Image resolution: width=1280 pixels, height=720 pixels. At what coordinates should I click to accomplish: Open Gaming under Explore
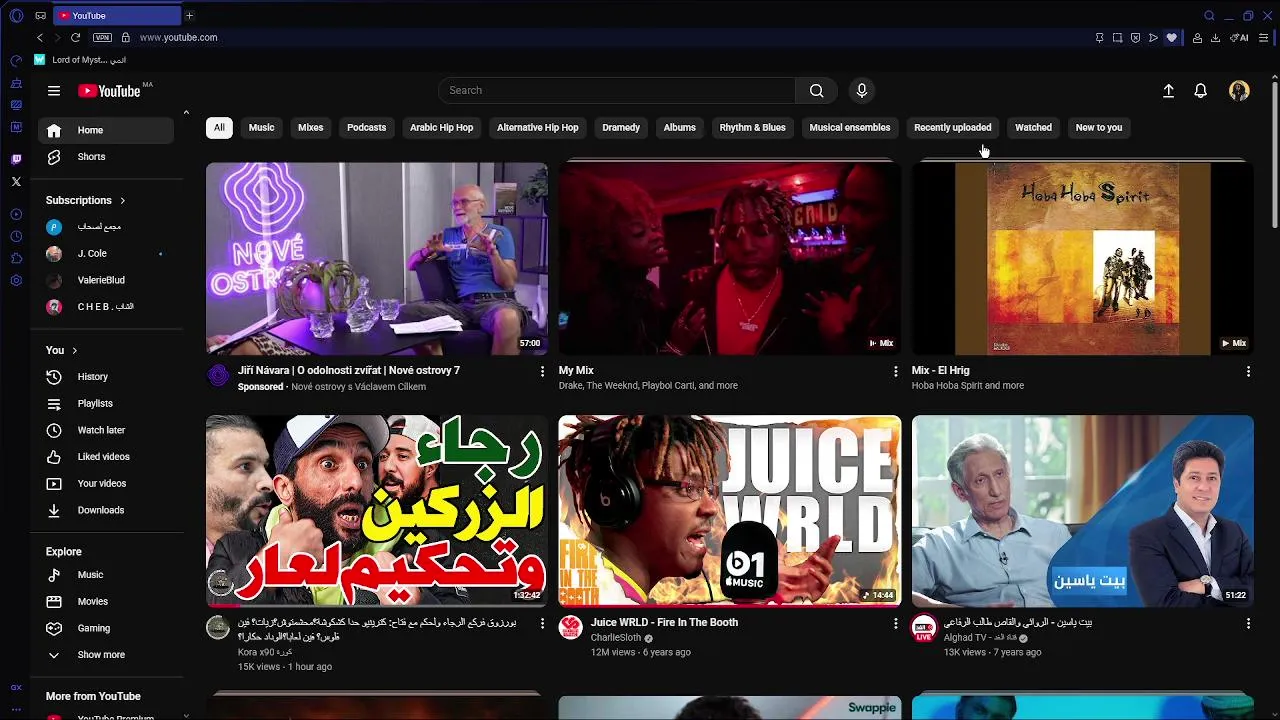coord(106,628)
